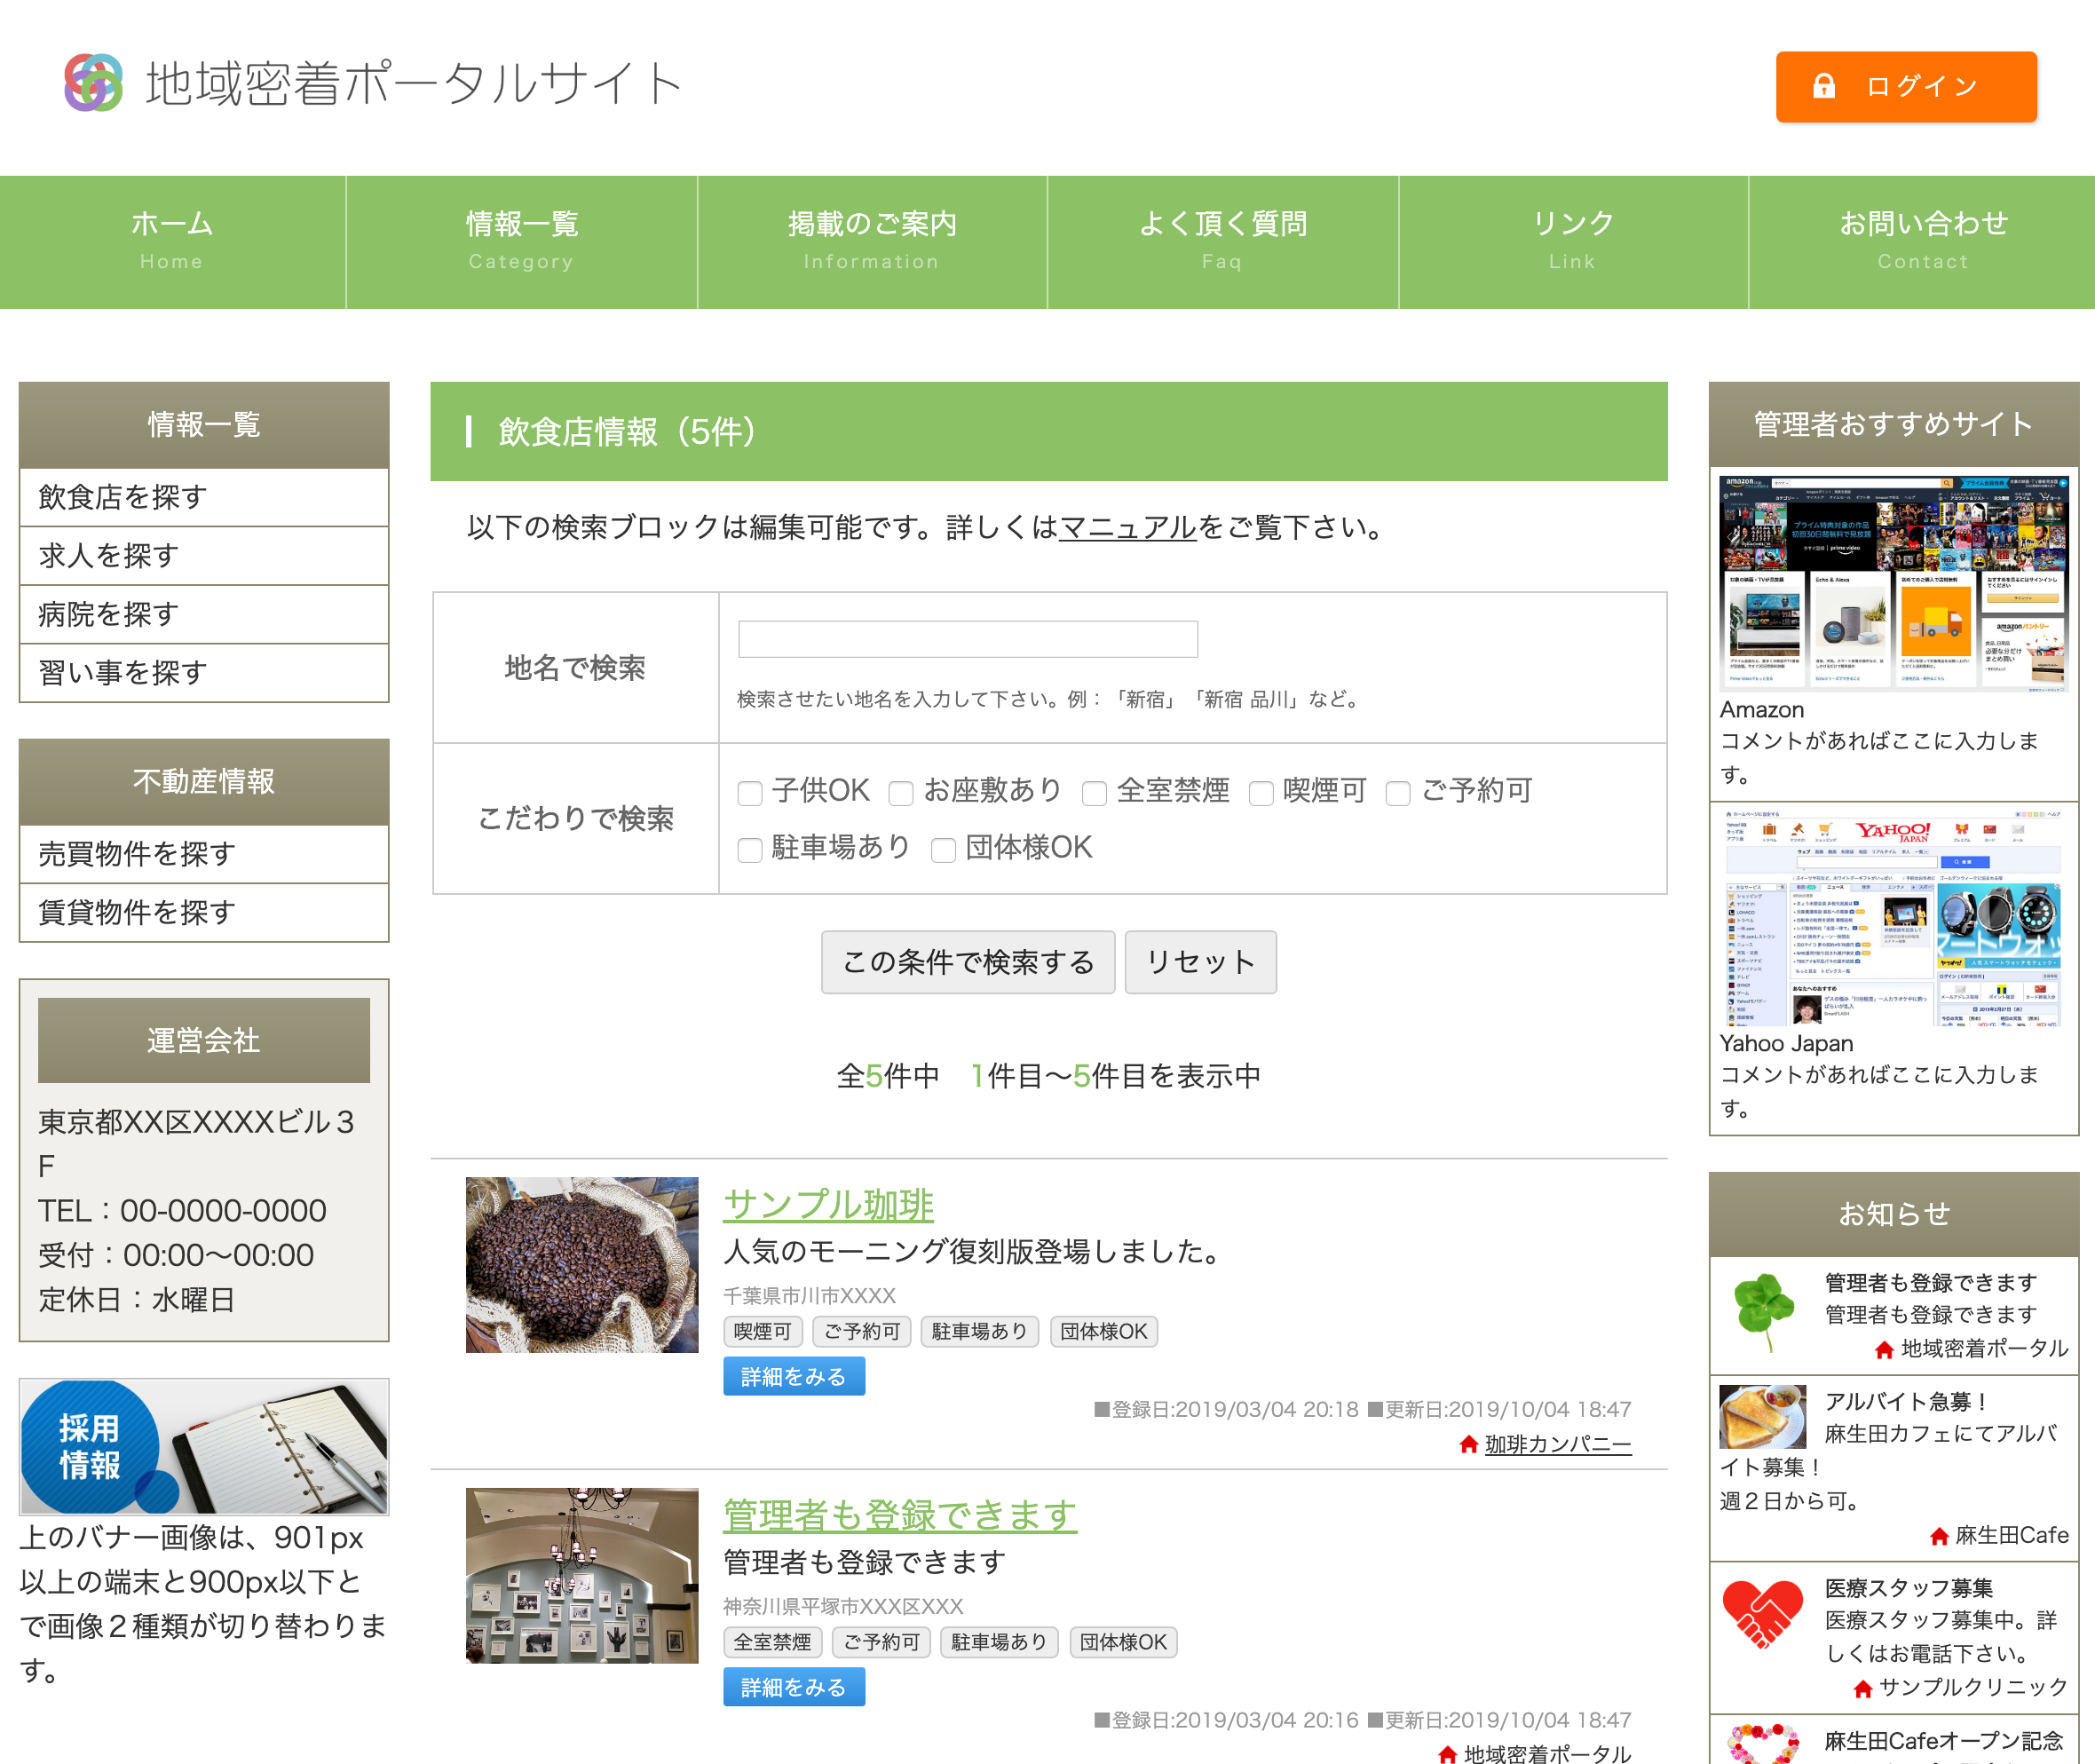Toggle the 全室禁煙 checkbox
The height and width of the screenshot is (1764, 2095).
pyautogui.click(x=1095, y=793)
